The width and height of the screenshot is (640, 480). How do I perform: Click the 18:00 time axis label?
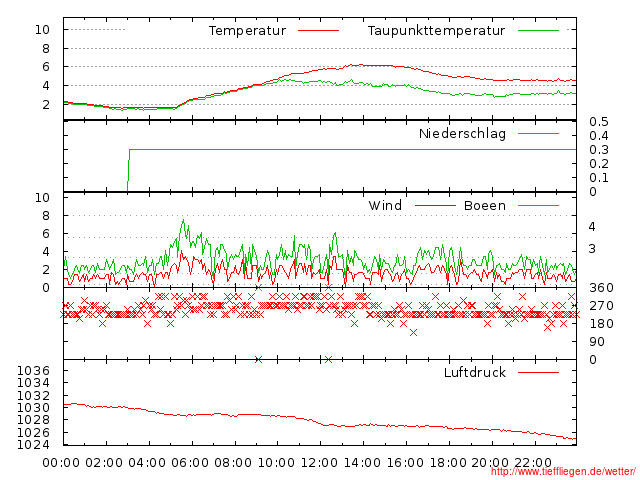point(448,463)
